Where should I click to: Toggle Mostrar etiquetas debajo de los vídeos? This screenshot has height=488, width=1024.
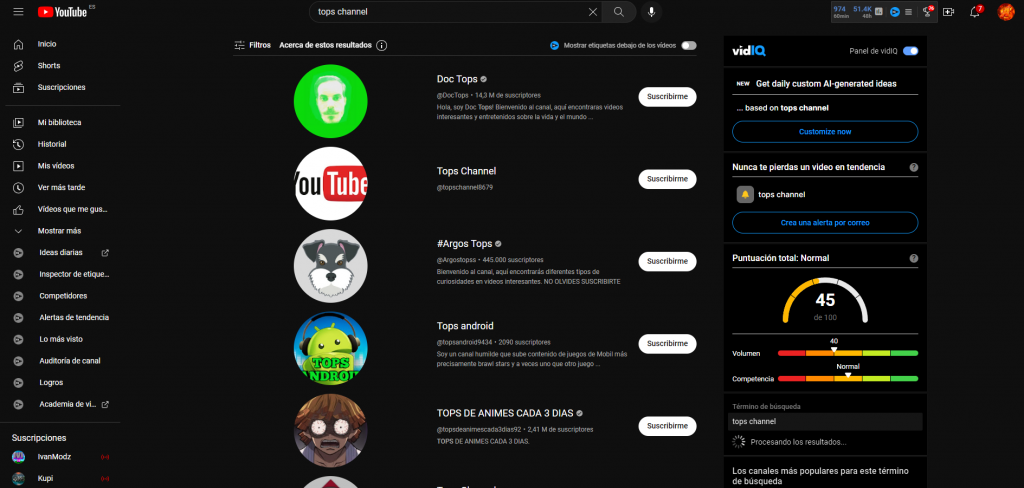click(x=689, y=45)
